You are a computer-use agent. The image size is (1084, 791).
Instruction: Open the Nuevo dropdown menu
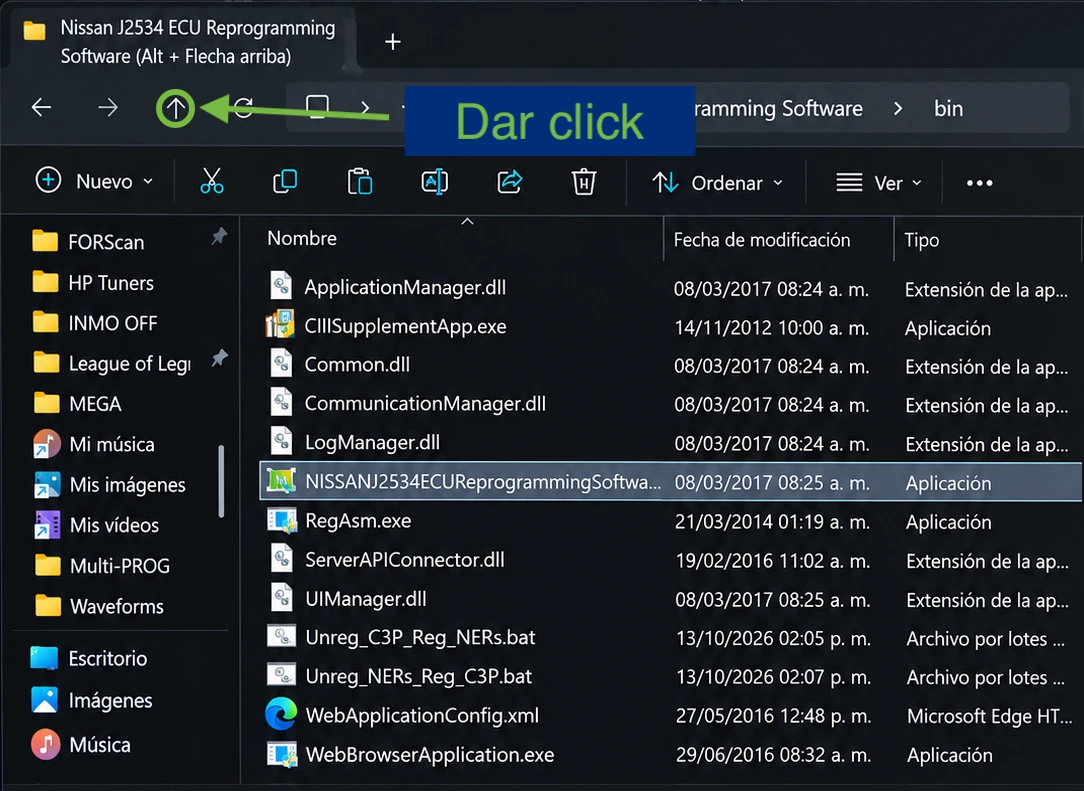pyautogui.click(x=95, y=181)
